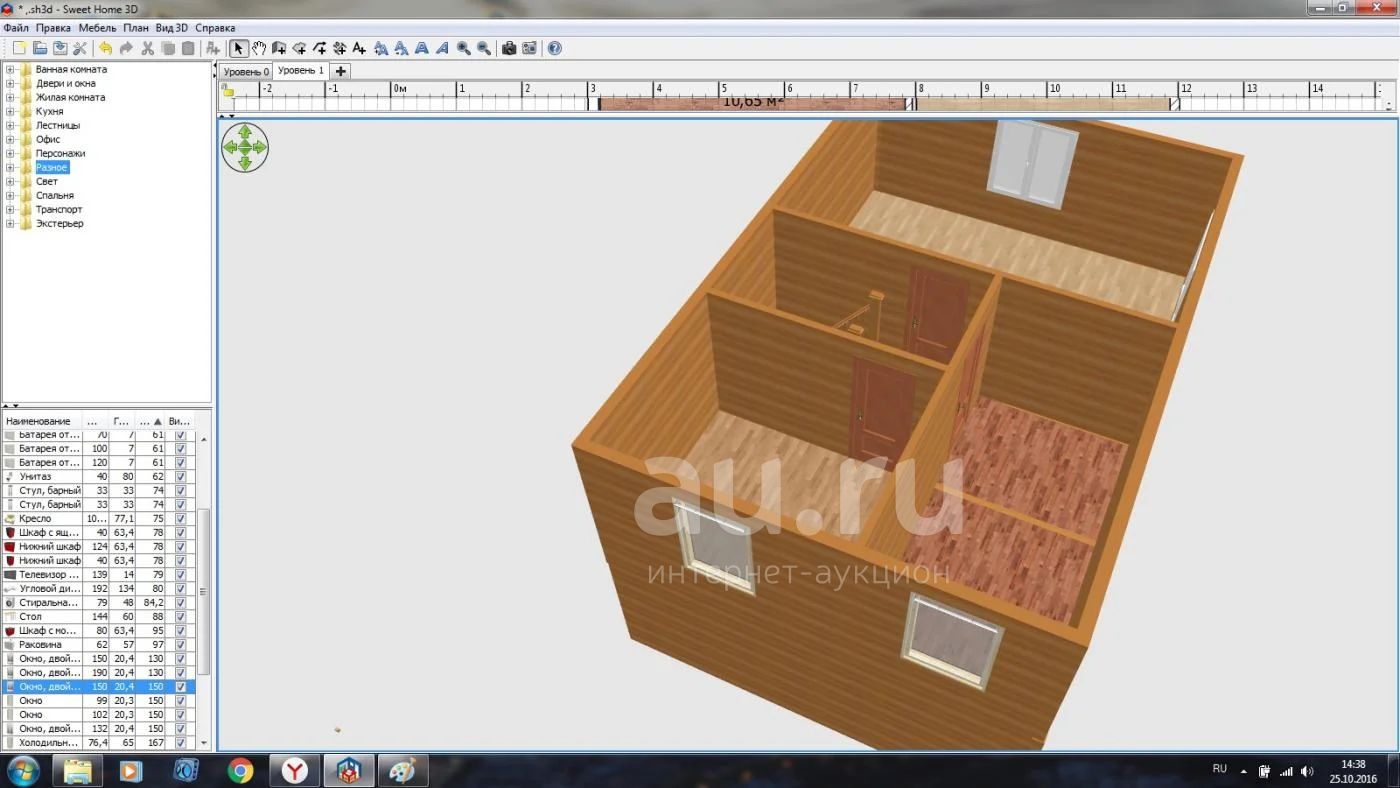Expand the Кухня catalog category
Screen dimensions: 1400x788
[x=10, y=112]
